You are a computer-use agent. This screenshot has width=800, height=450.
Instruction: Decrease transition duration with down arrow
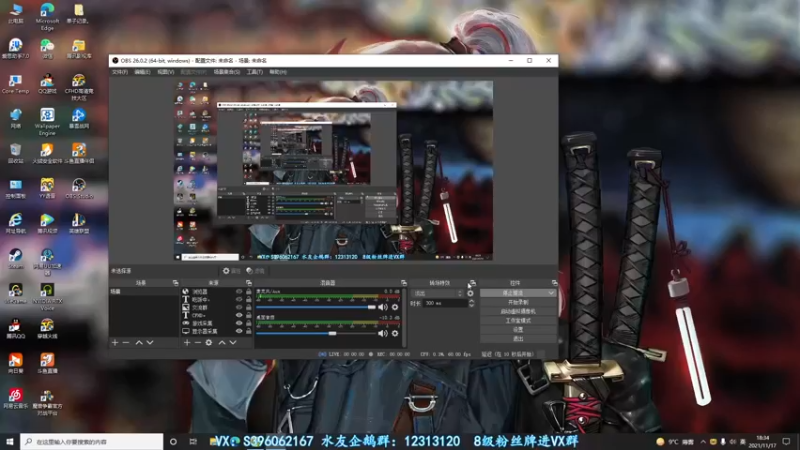pyautogui.click(x=471, y=305)
